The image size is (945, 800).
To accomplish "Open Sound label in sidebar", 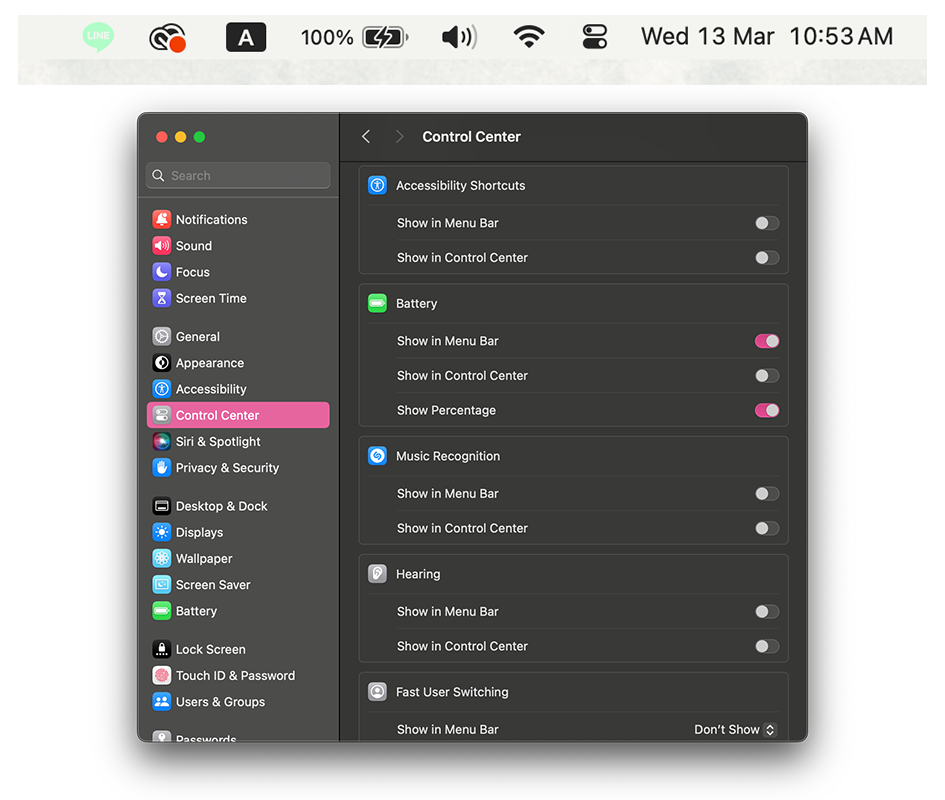I will (193, 246).
